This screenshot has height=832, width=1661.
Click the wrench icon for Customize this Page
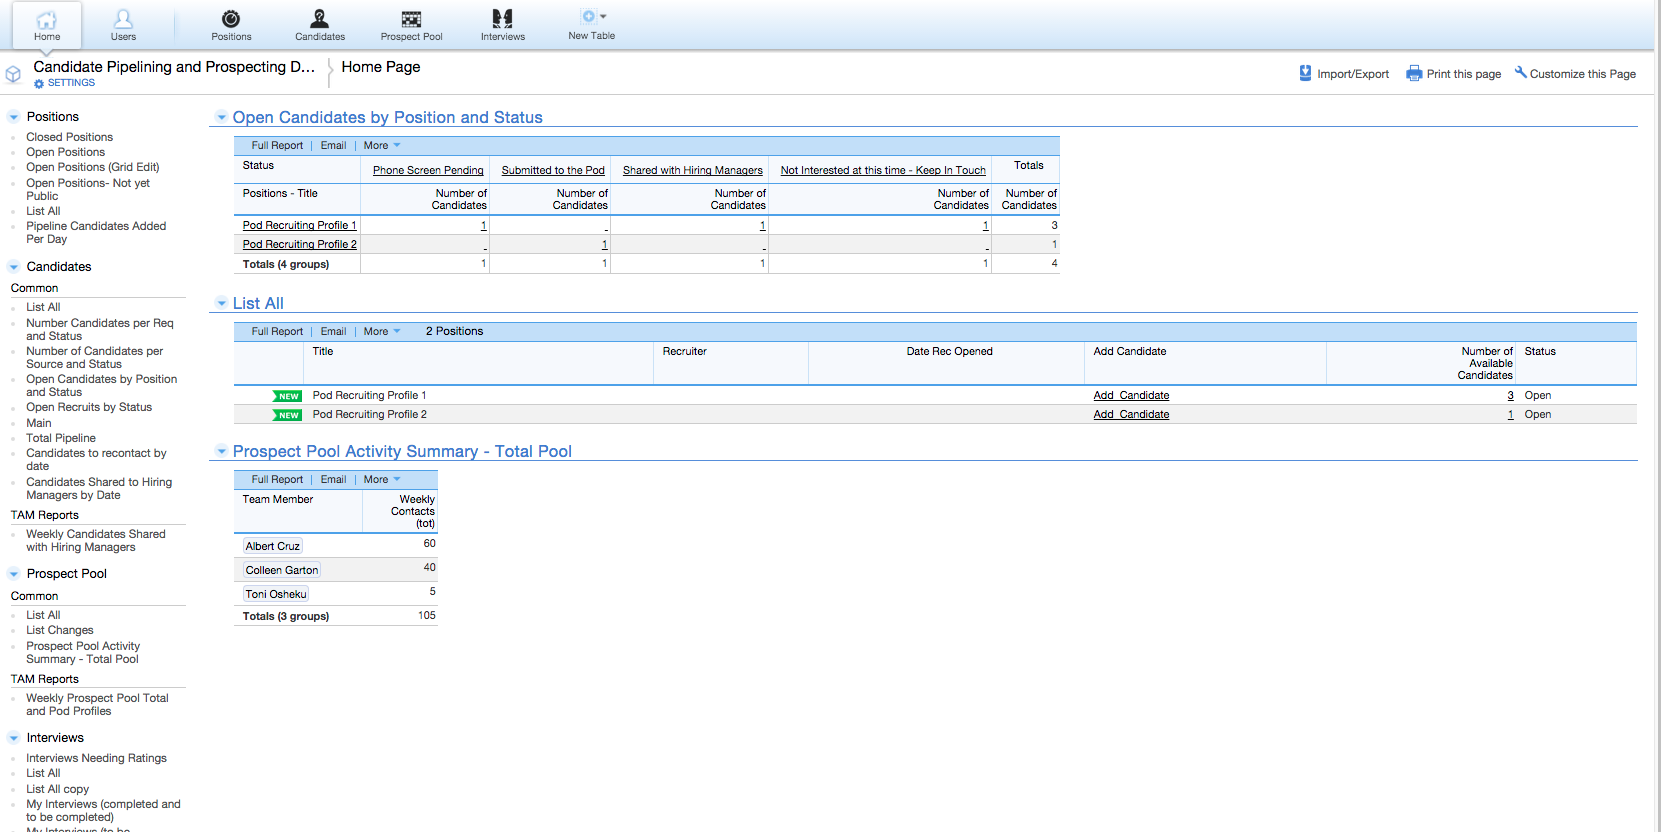click(1520, 72)
